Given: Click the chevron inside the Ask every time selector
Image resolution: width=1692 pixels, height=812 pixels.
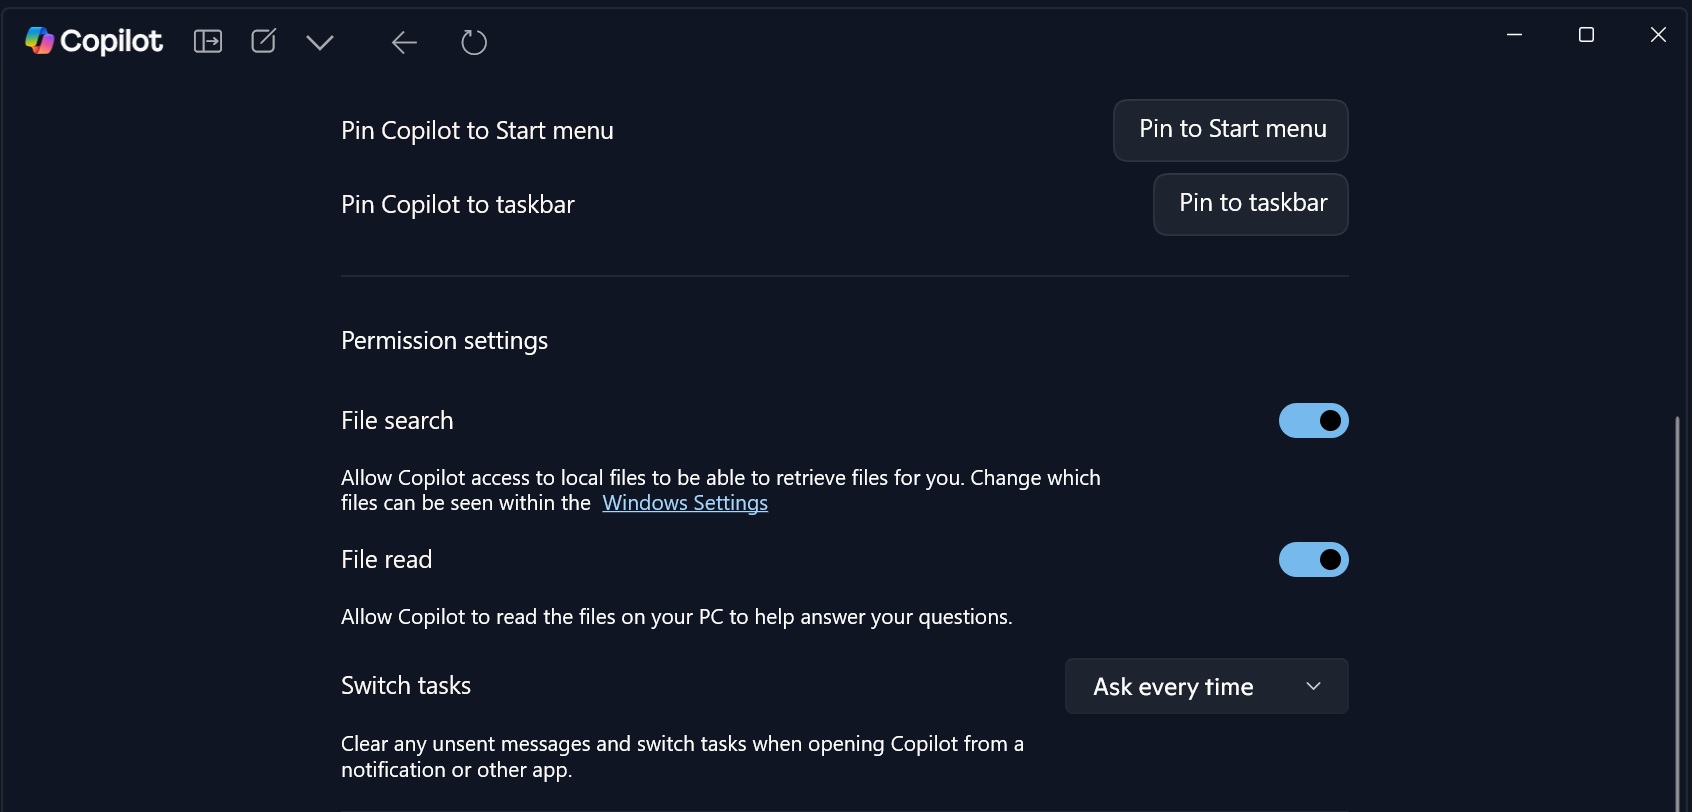Looking at the screenshot, I should (x=1313, y=686).
